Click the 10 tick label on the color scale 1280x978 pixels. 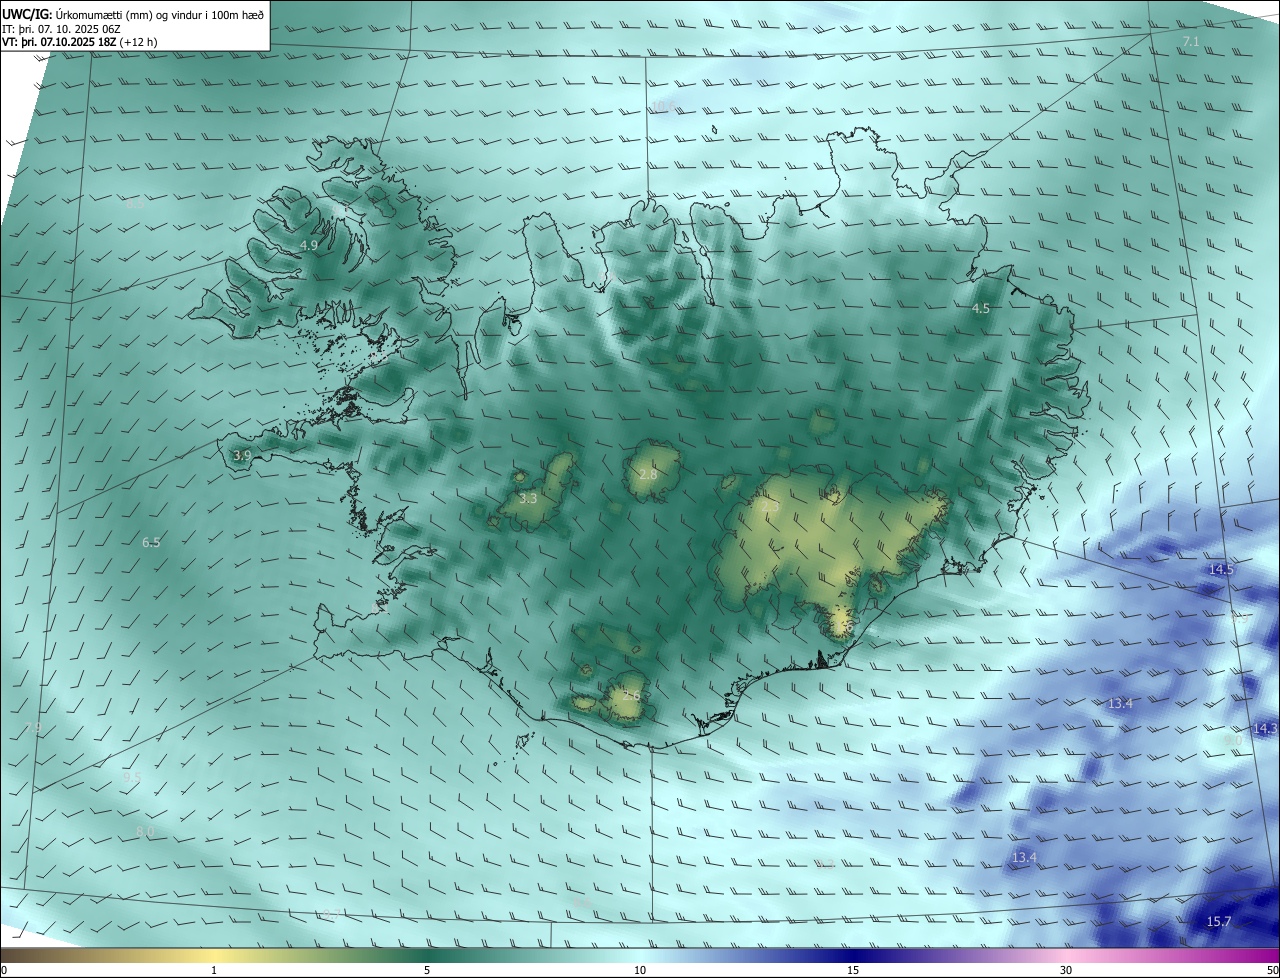coord(640,970)
